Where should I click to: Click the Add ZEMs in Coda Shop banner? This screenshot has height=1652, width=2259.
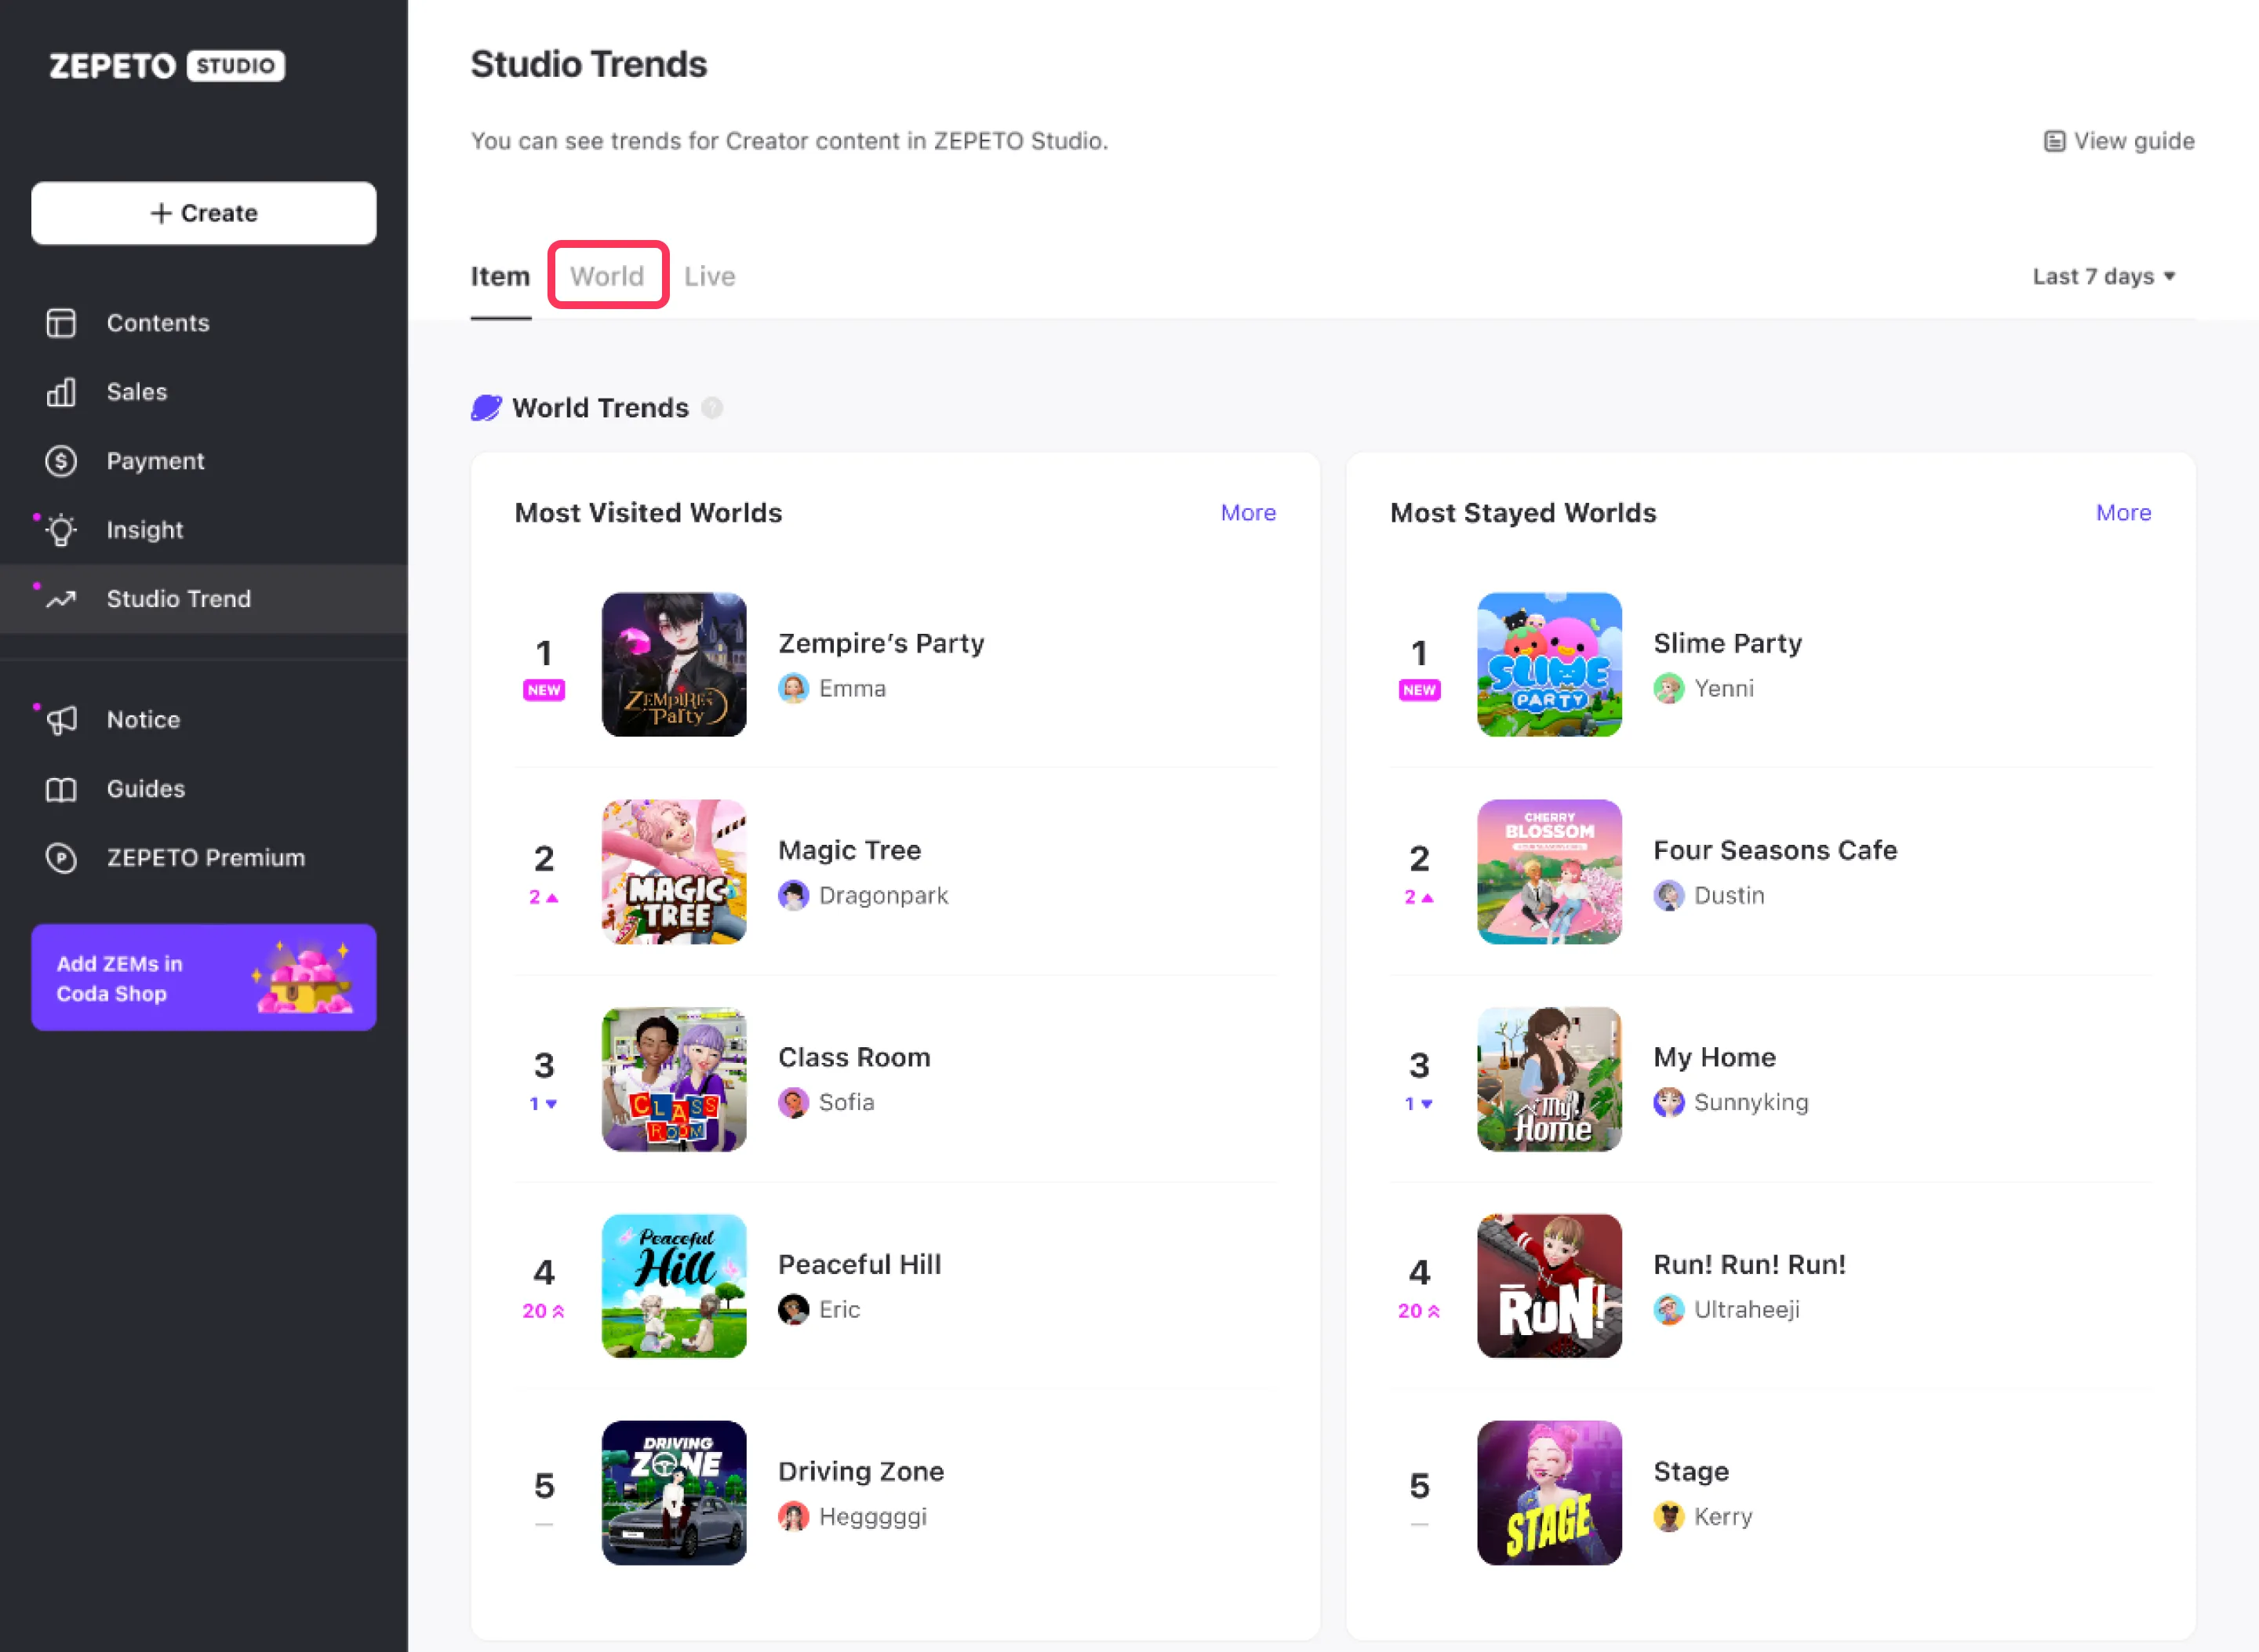tap(204, 977)
